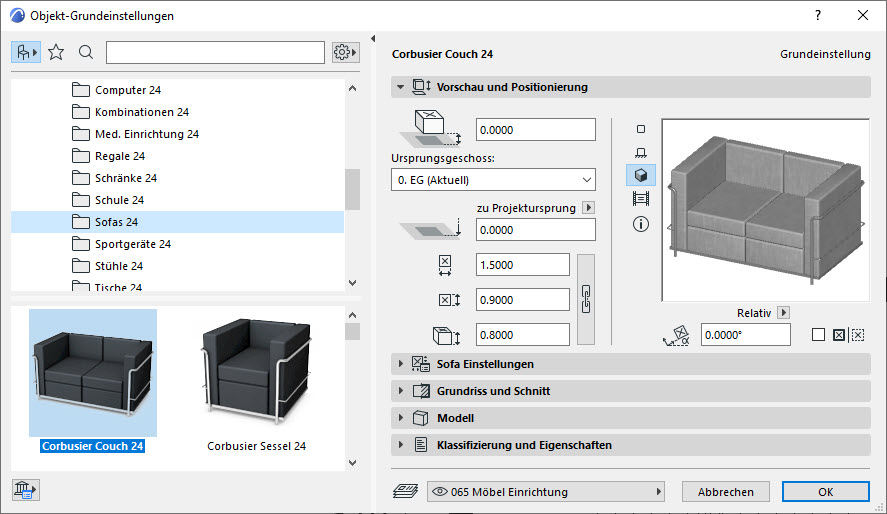
Task: Show object information with the info icon
Action: tap(641, 224)
